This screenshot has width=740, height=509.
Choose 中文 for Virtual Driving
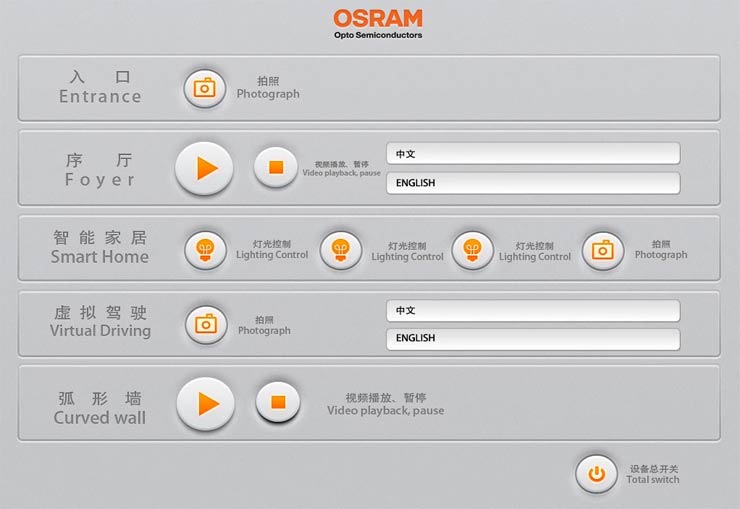(x=532, y=311)
